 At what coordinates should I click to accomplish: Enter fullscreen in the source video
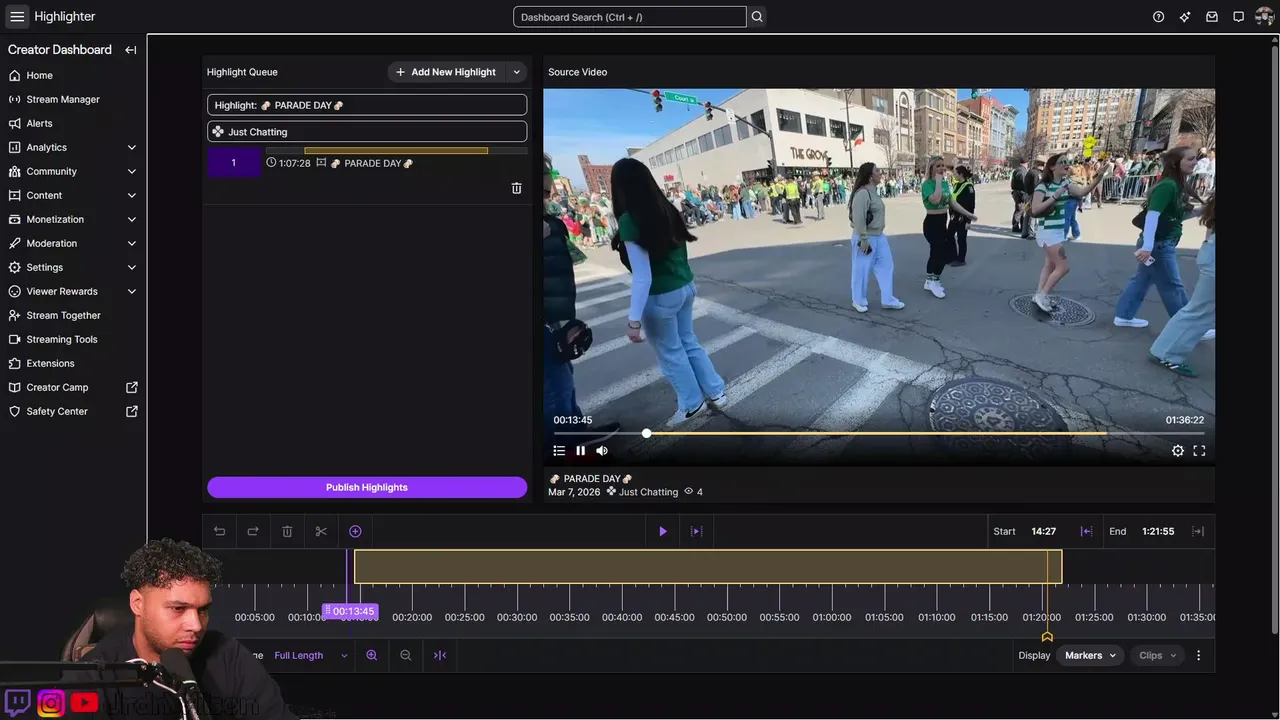pos(1199,451)
